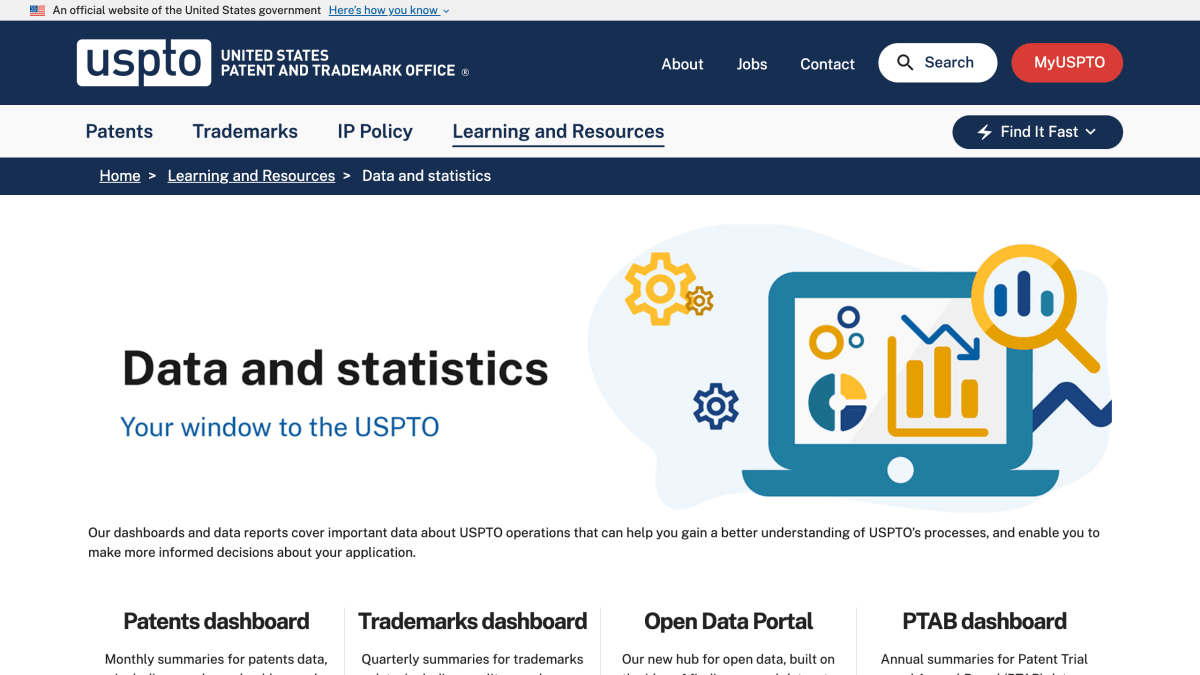This screenshot has width=1200, height=675.
Task: Click the PTAB dashboard heading
Action: coord(984,621)
